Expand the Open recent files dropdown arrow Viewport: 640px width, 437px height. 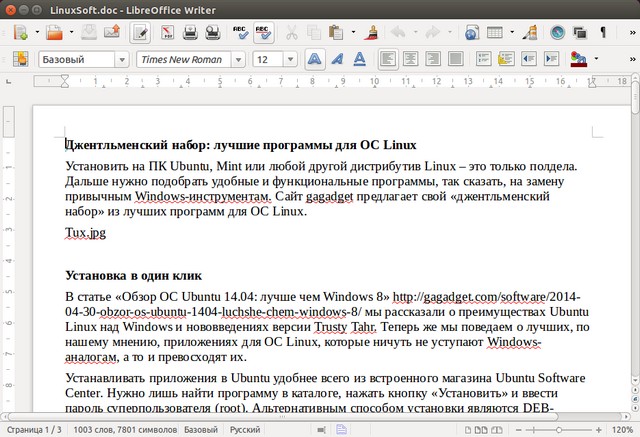[x=71, y=32]
